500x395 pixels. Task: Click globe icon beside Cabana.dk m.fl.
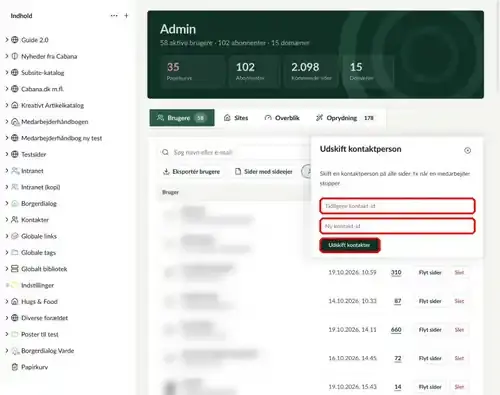[15, 89]
